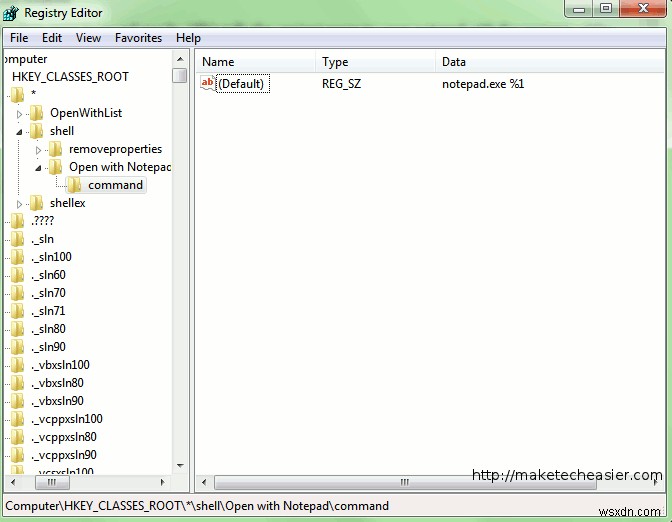The height and width of the screenshot is (522, 672).
Task: Click the shellex folder icon
Action: 37,203
